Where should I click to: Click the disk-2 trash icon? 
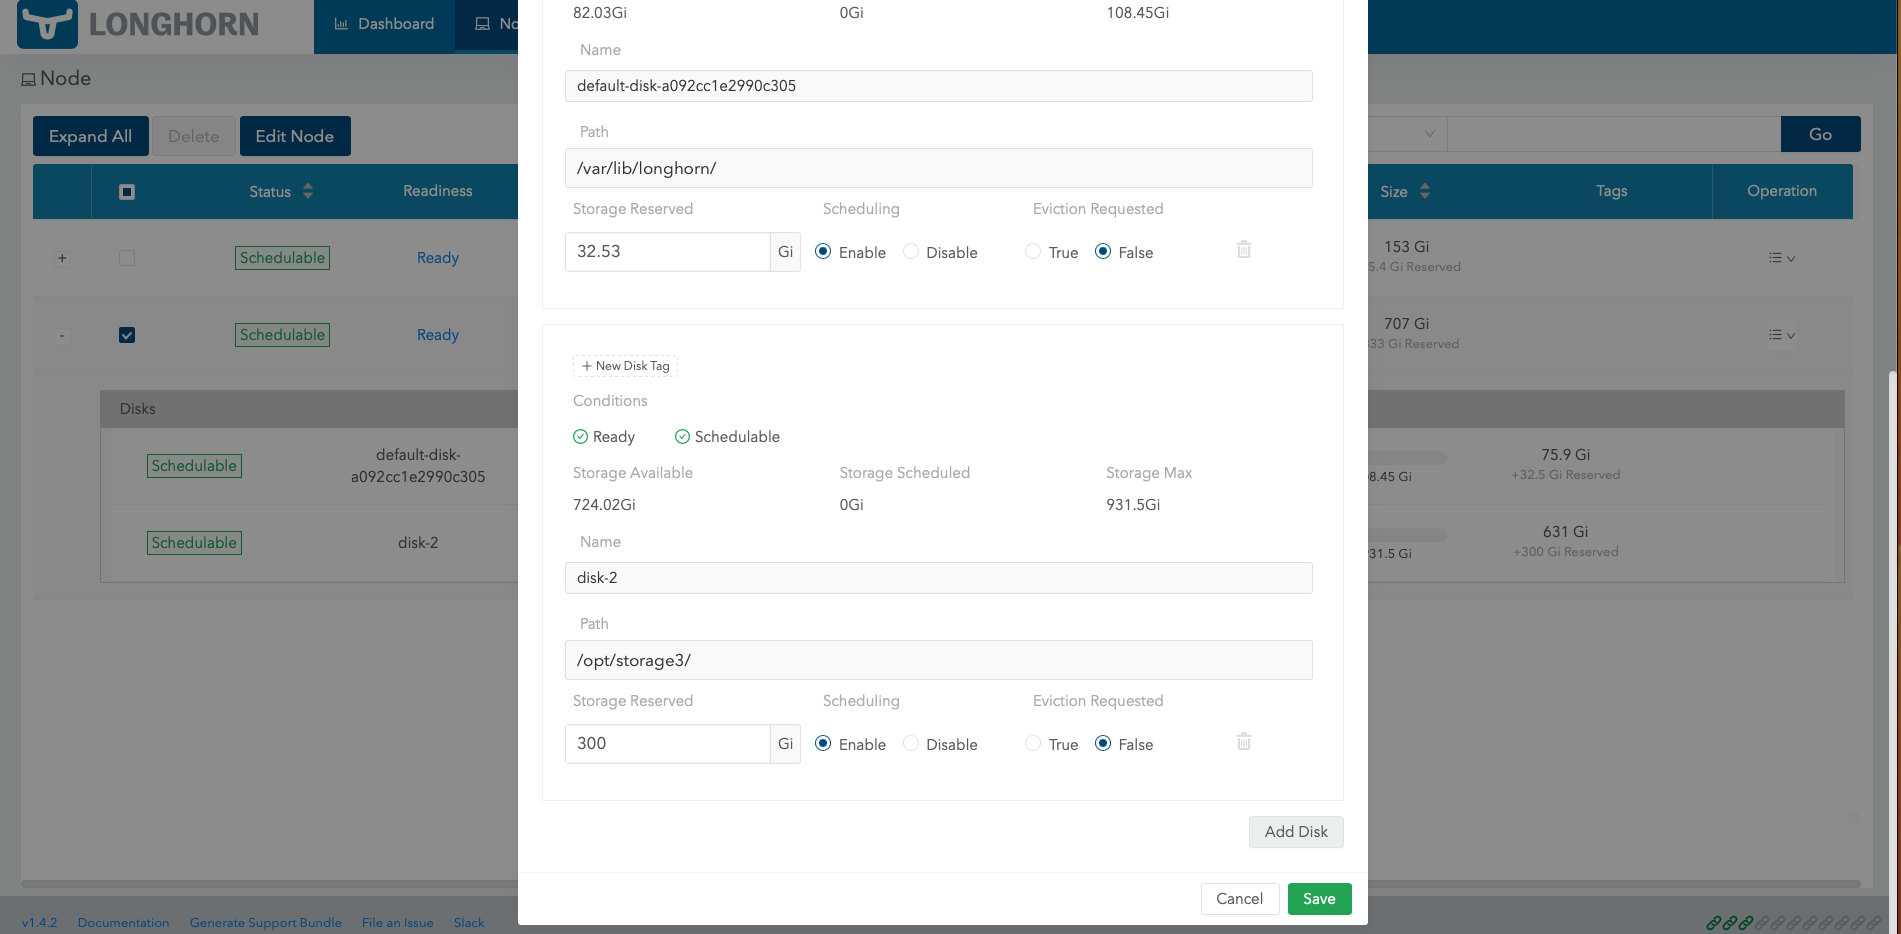click(x=1244, y=741)
